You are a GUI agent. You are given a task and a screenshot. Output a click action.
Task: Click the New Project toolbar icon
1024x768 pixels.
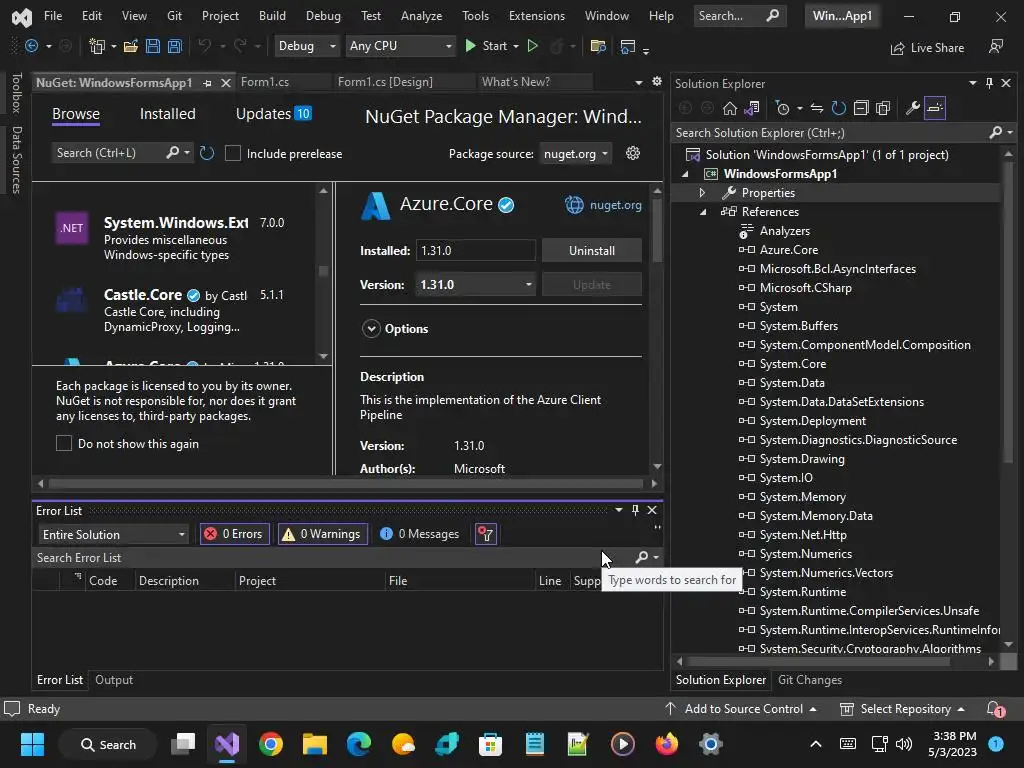pos(97,46)
